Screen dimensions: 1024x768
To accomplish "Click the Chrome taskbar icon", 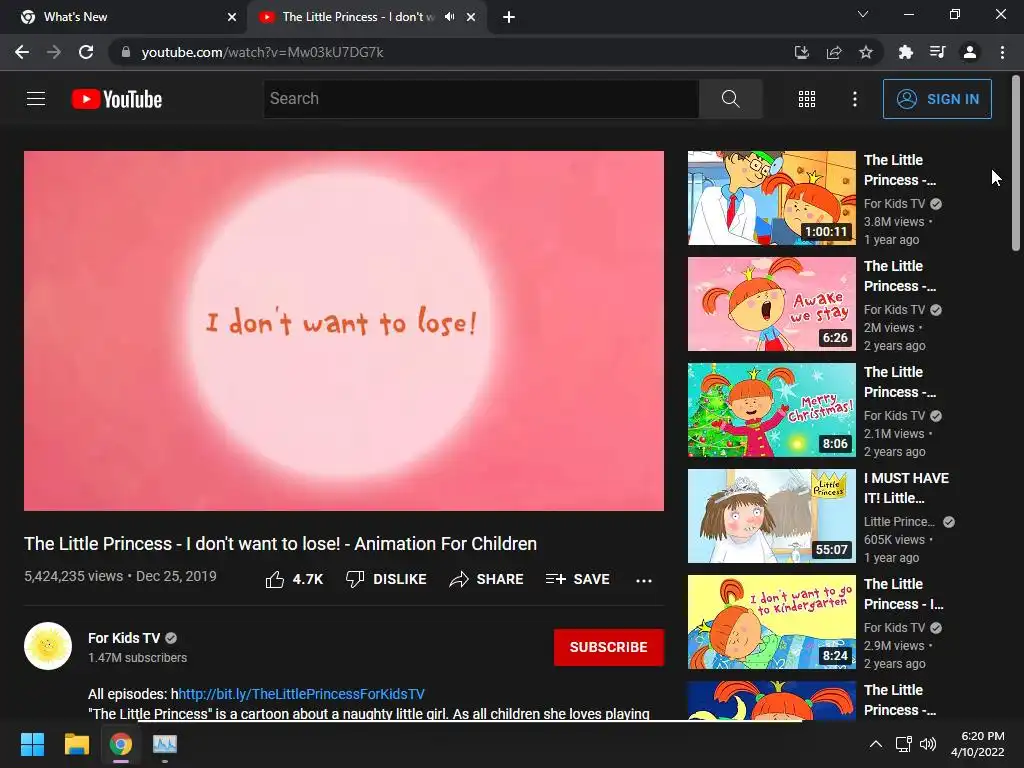I will [x=121, y=744].
